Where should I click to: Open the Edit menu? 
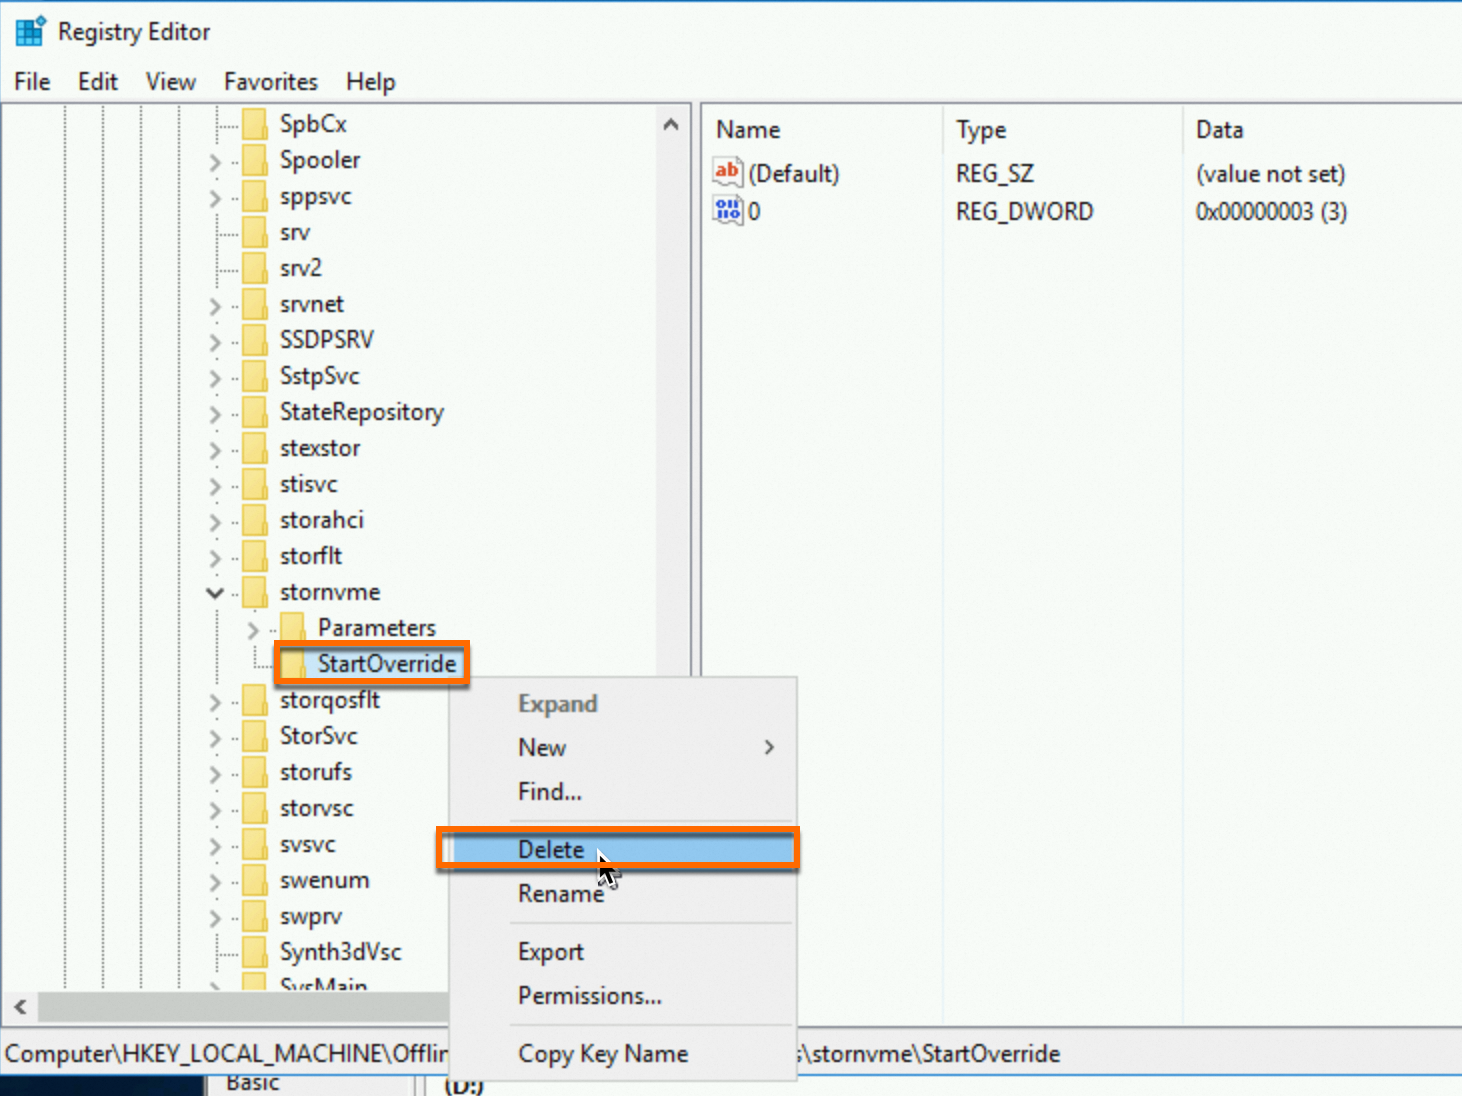point(97,81)
